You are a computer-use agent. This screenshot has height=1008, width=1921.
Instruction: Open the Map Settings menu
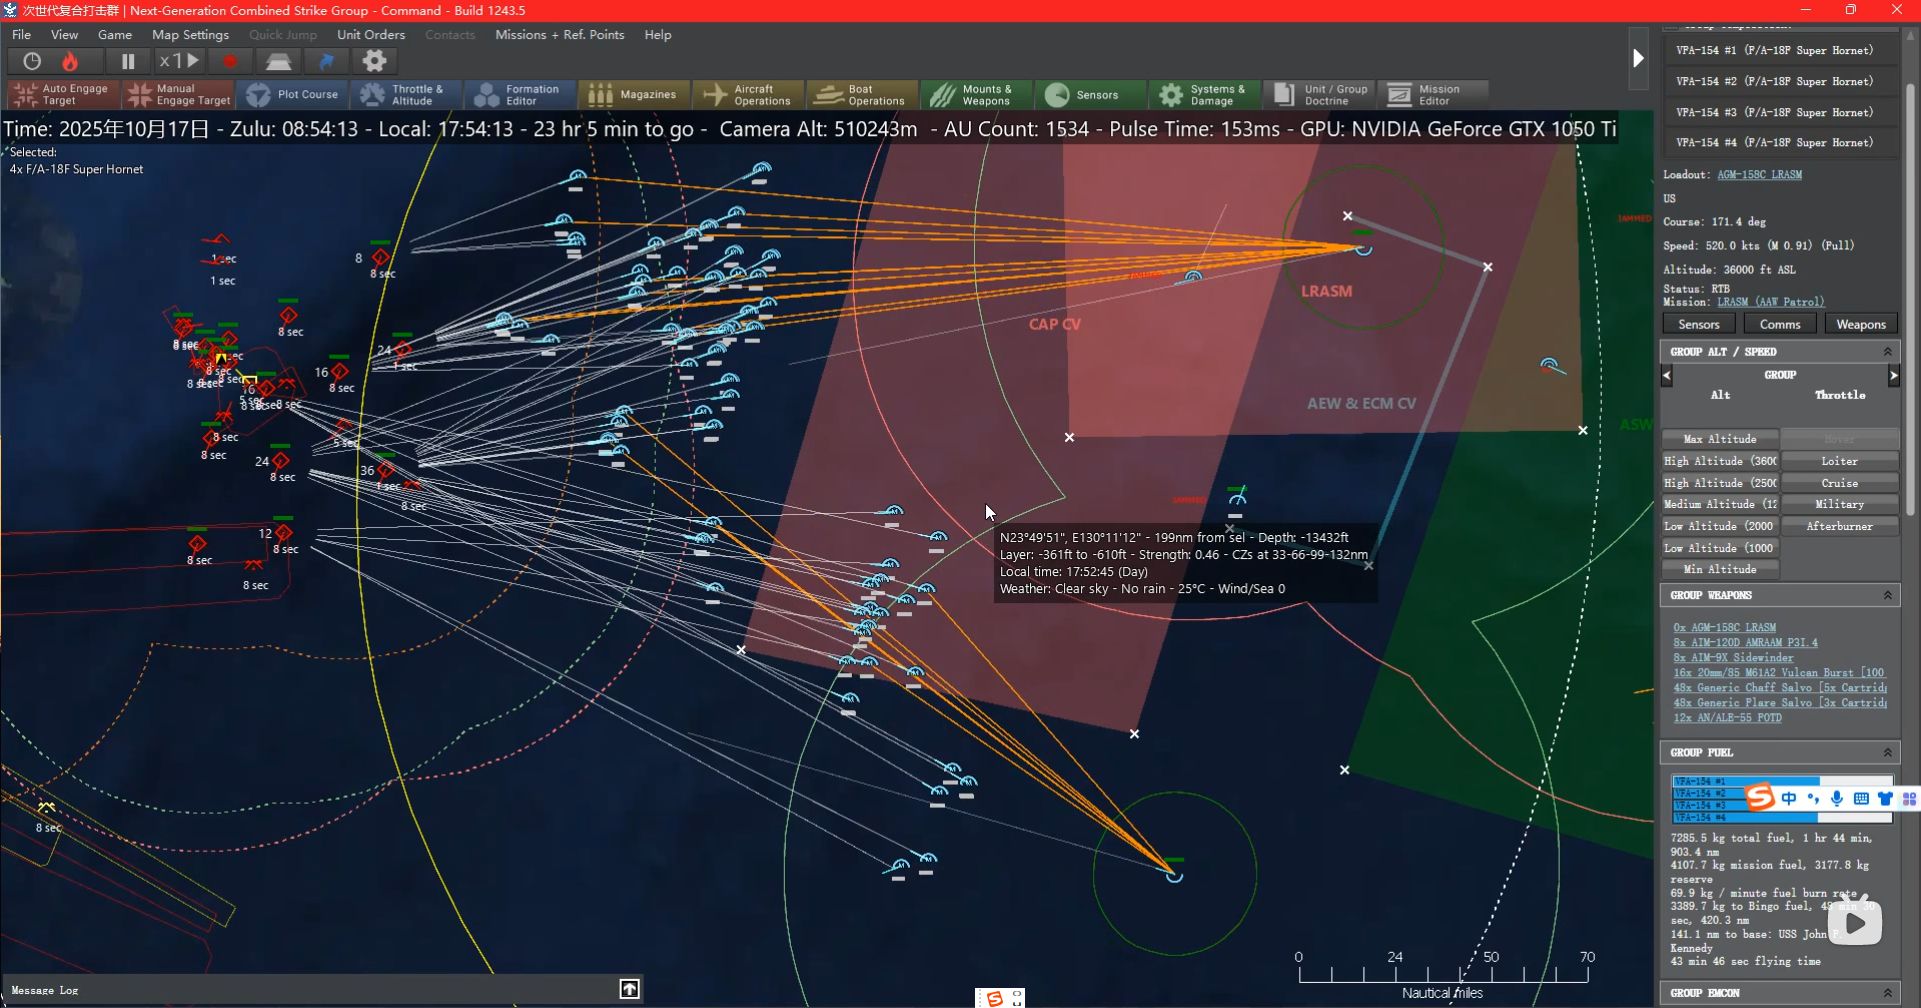pos(190,34)
